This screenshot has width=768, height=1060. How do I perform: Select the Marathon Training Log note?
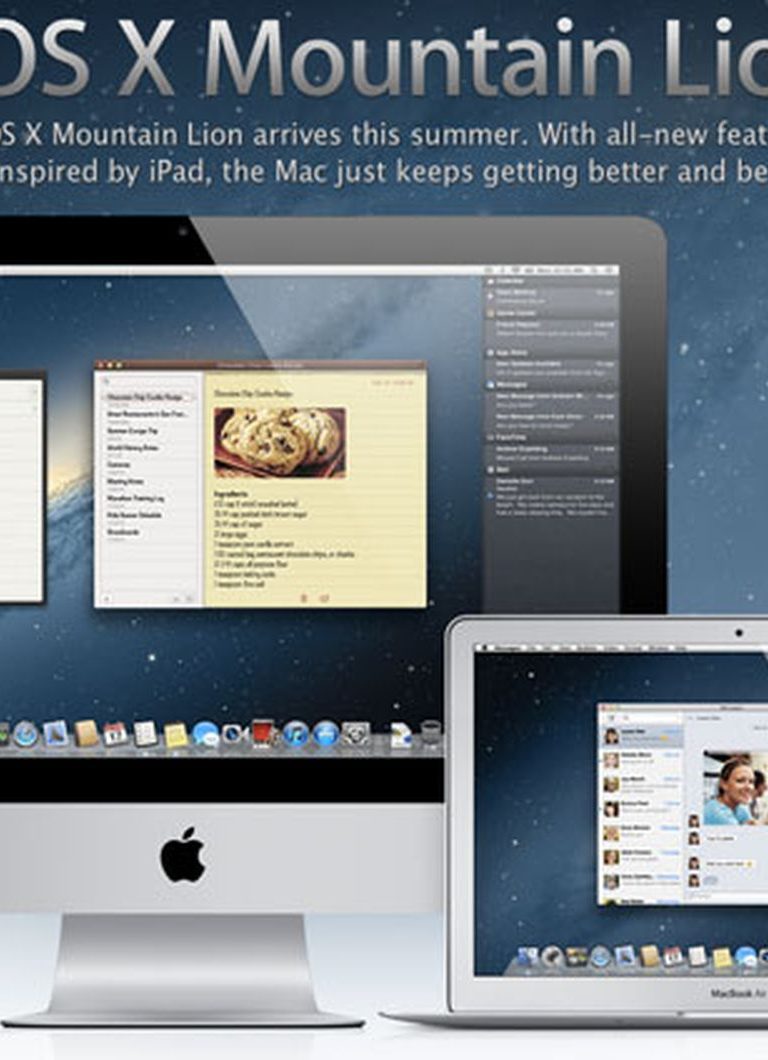149,499
